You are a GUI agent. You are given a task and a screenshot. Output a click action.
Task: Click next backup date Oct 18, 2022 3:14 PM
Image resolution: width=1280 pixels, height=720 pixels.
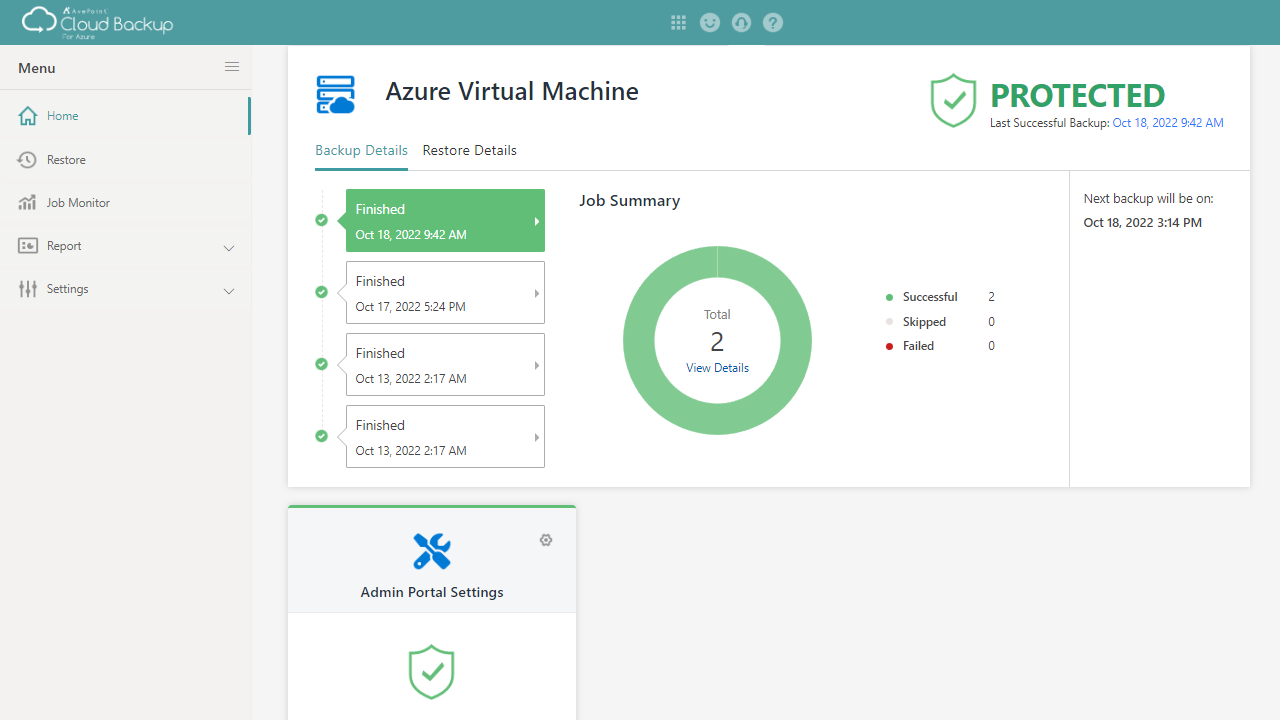click(1143, 223)
